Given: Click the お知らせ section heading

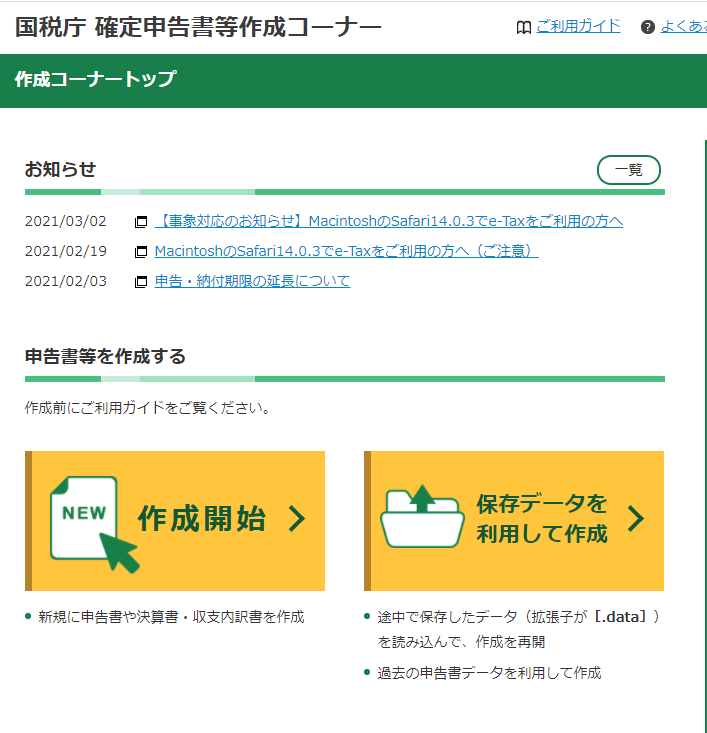Looking at the screenshot, I should pos(60,169).
